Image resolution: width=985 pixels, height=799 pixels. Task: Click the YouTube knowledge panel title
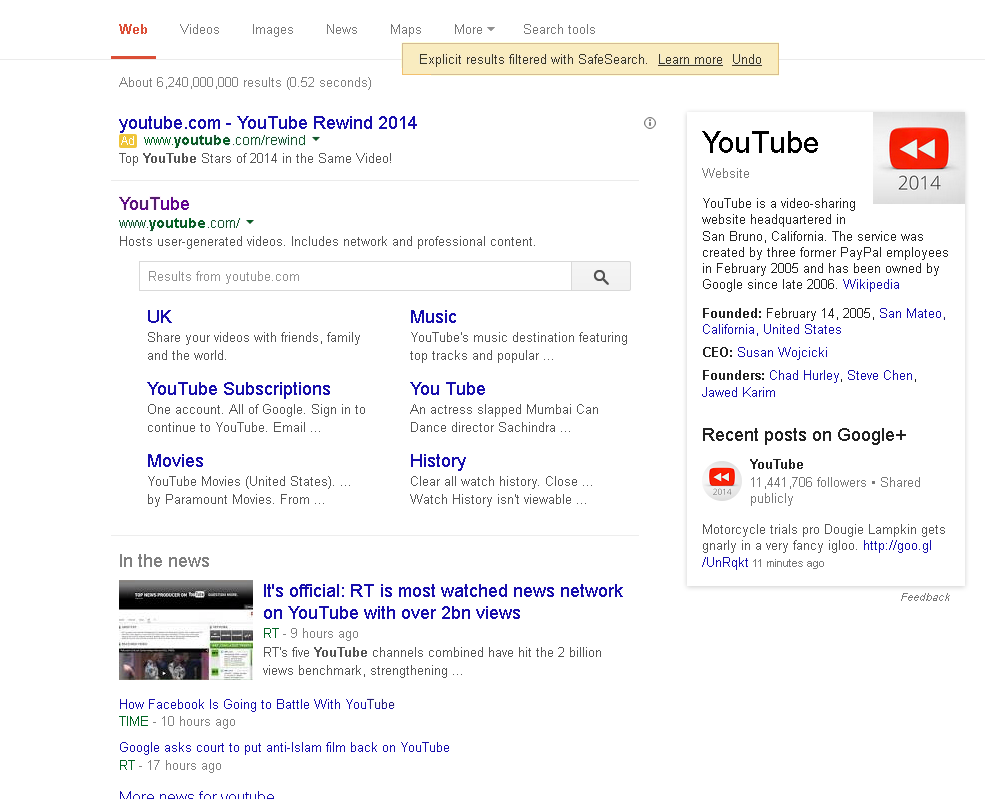(760, 143)
